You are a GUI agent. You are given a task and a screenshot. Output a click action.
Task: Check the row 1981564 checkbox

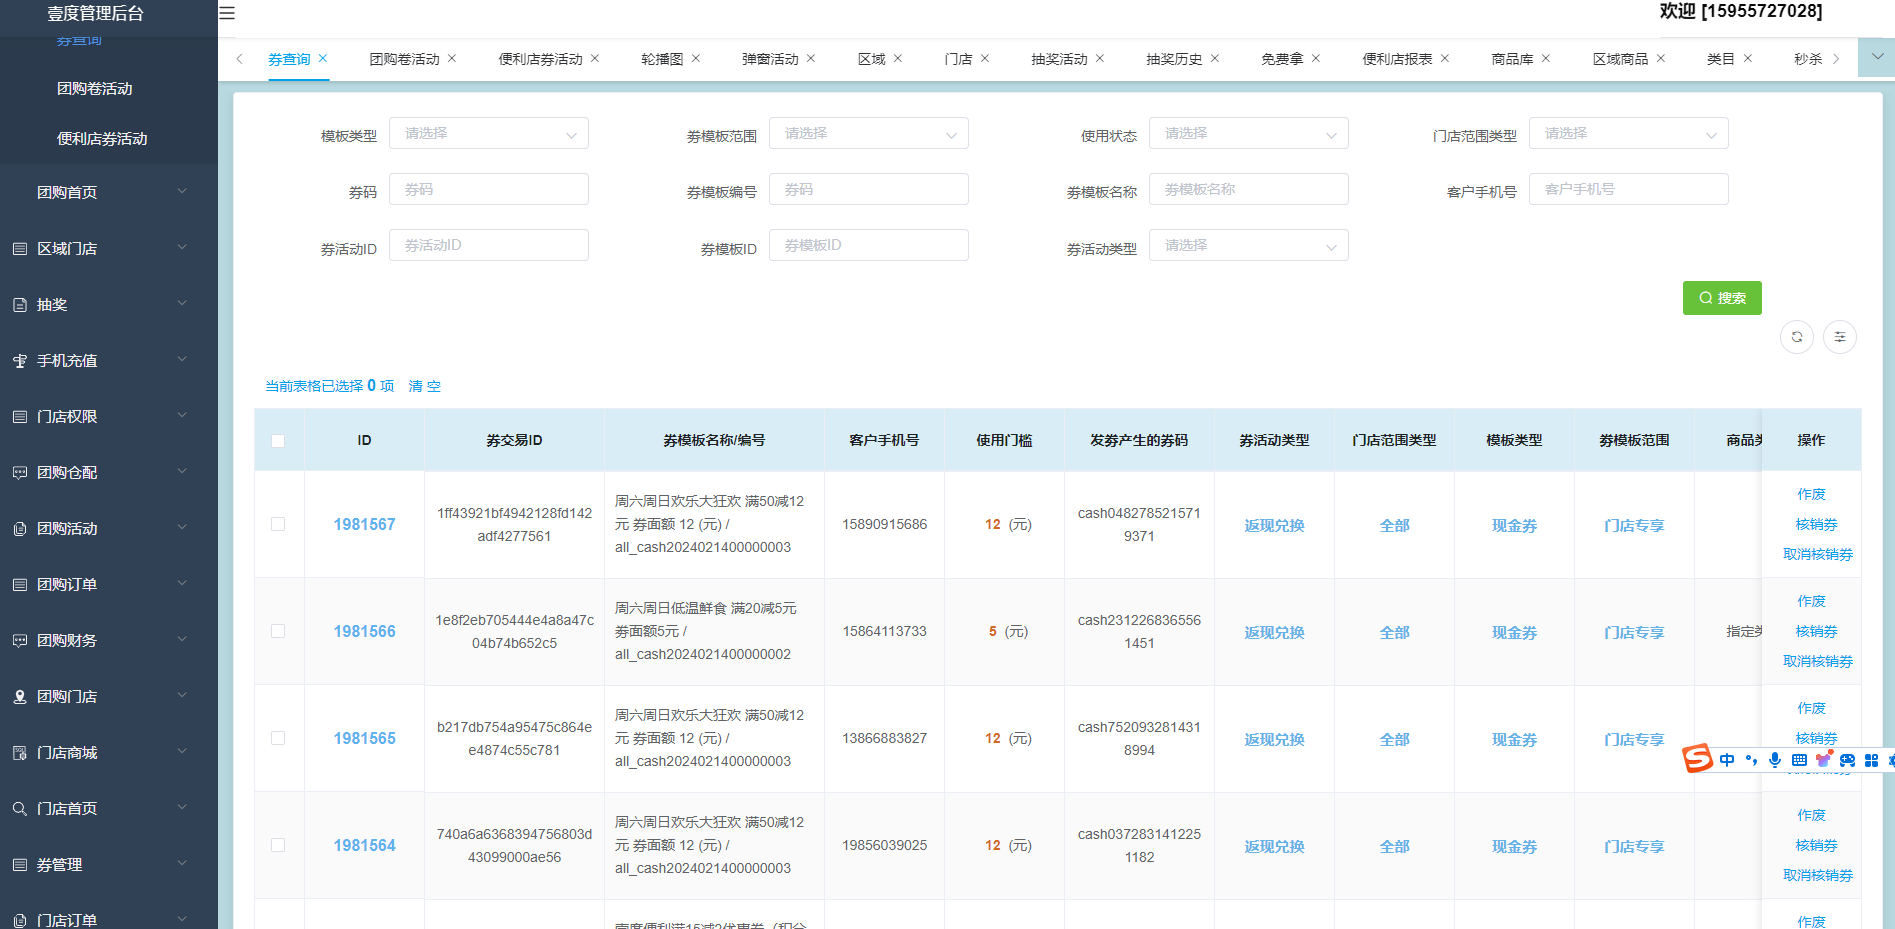pyautogui.click(x=278, y=845)
